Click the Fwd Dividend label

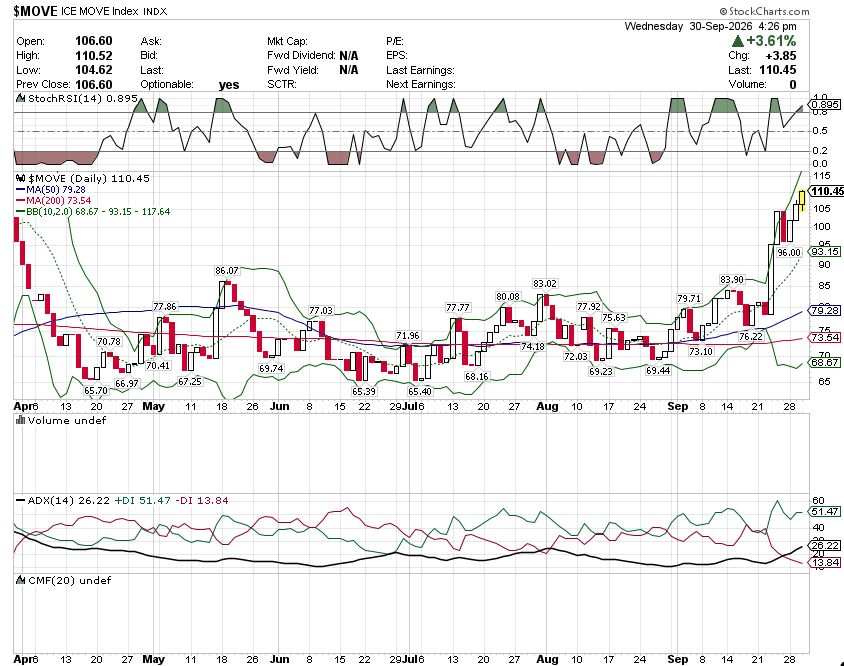click(301, 55)
